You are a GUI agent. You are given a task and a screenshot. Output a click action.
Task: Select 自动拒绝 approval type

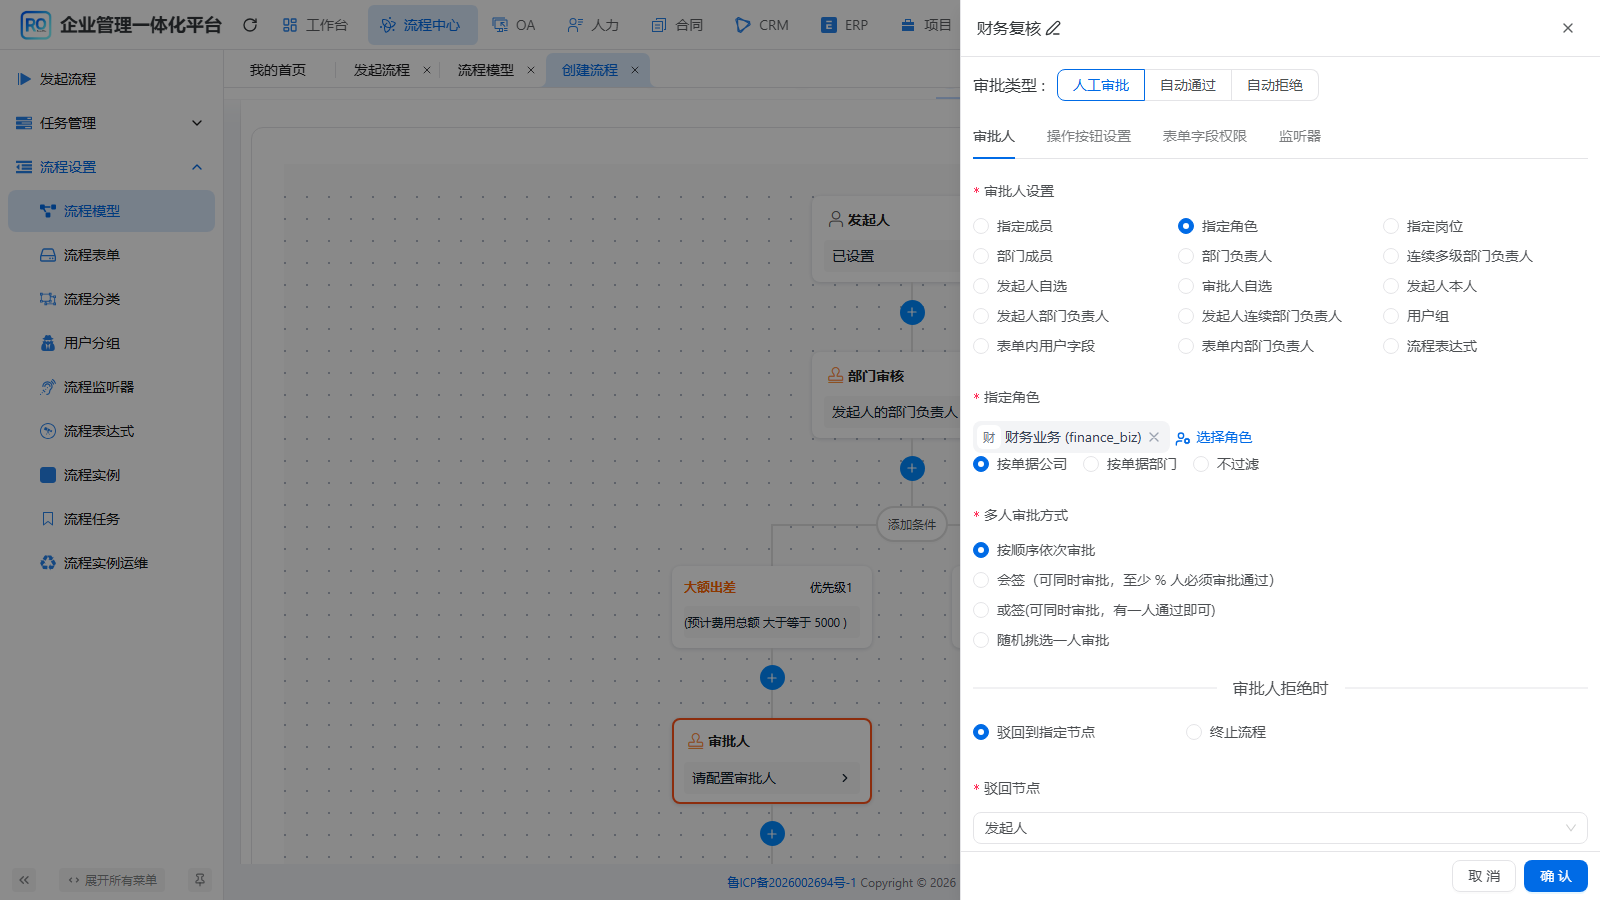[1275, 85]
